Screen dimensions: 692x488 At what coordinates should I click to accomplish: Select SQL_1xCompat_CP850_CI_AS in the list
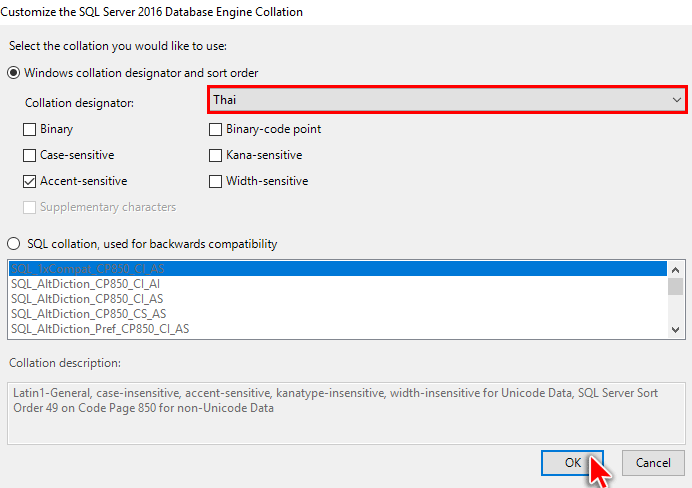tap(338, 269)
